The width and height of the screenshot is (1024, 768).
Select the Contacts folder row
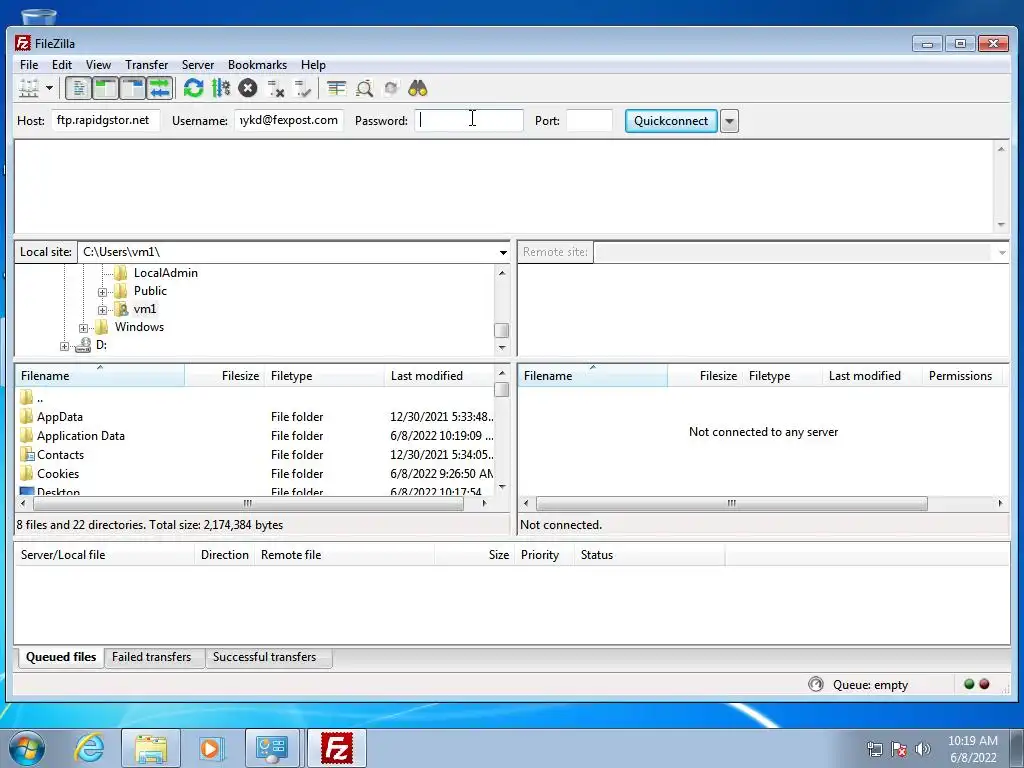[255, 455]
